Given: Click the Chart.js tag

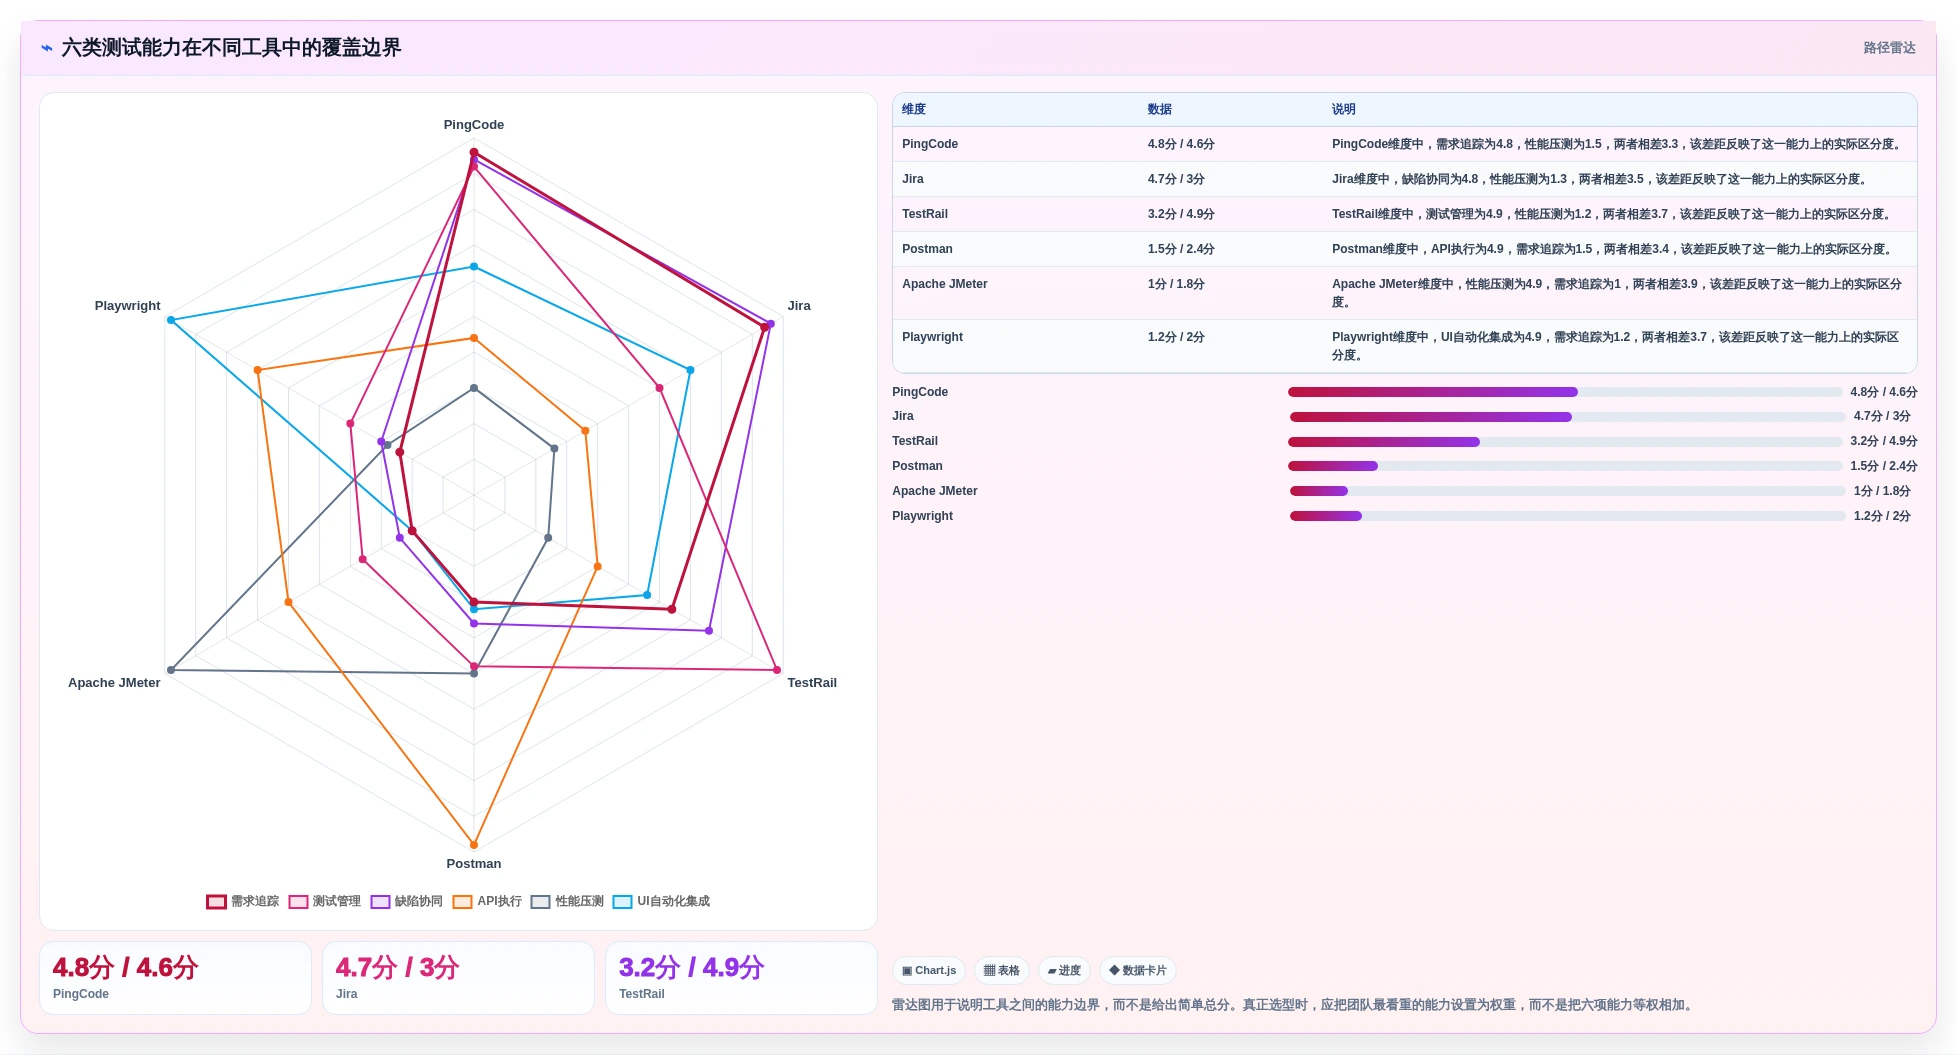Looking at the screenshot, I should 929,970.
